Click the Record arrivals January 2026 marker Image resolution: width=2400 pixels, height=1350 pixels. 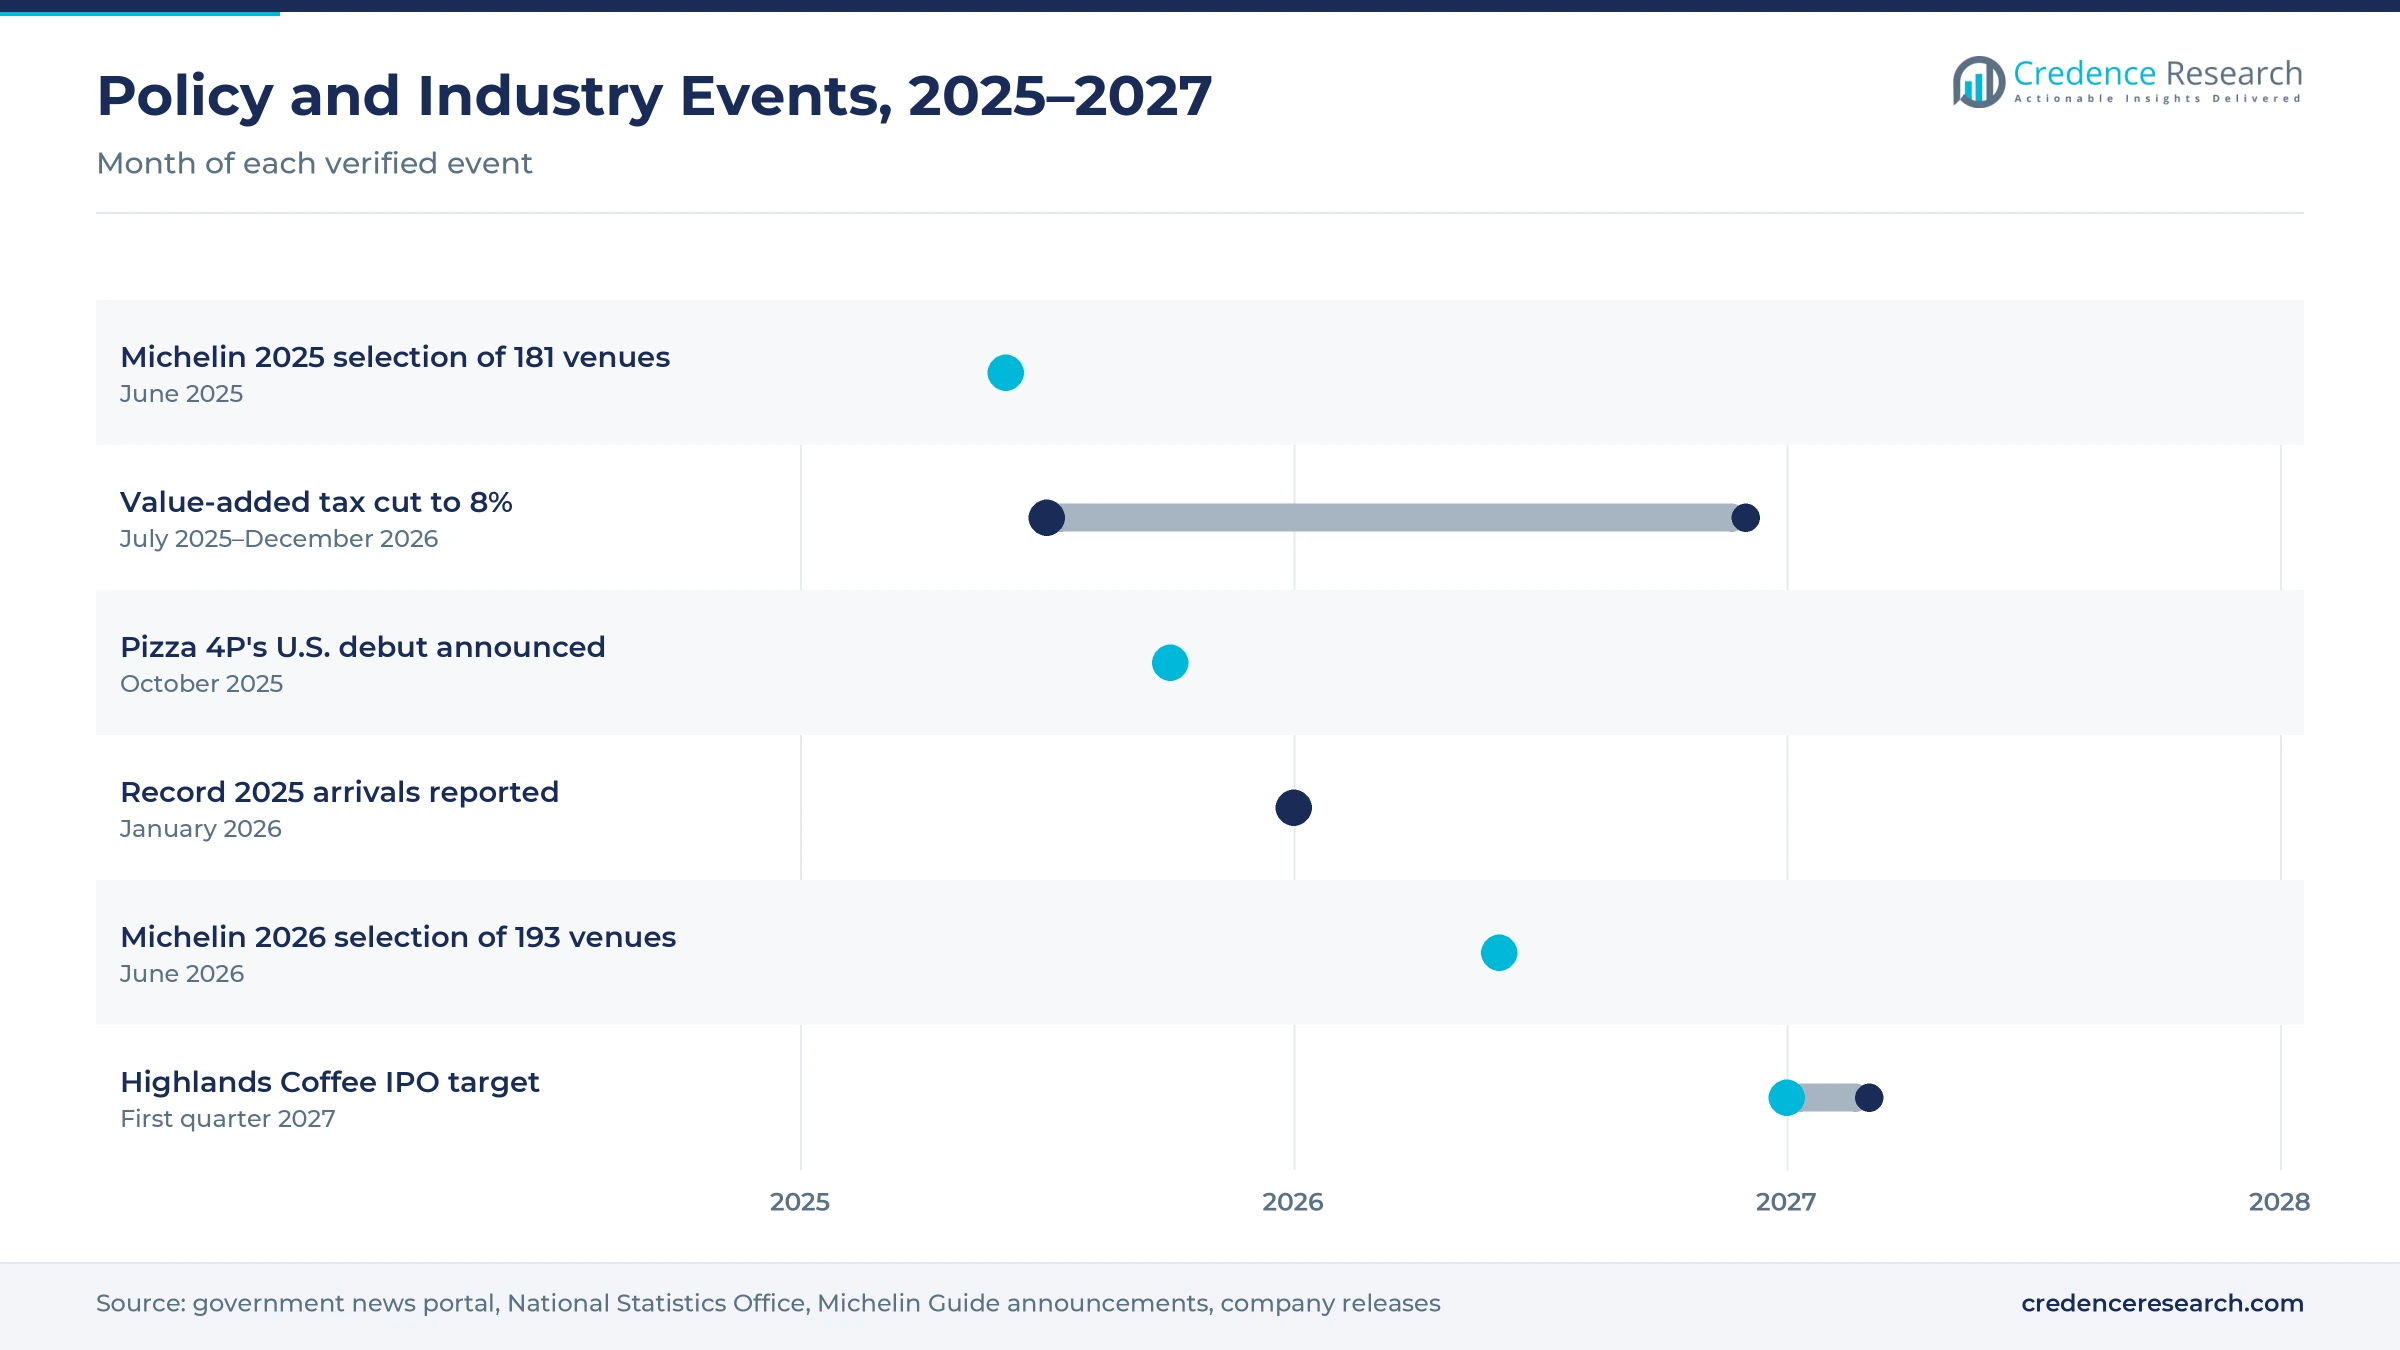click(x=1293, y=808)
